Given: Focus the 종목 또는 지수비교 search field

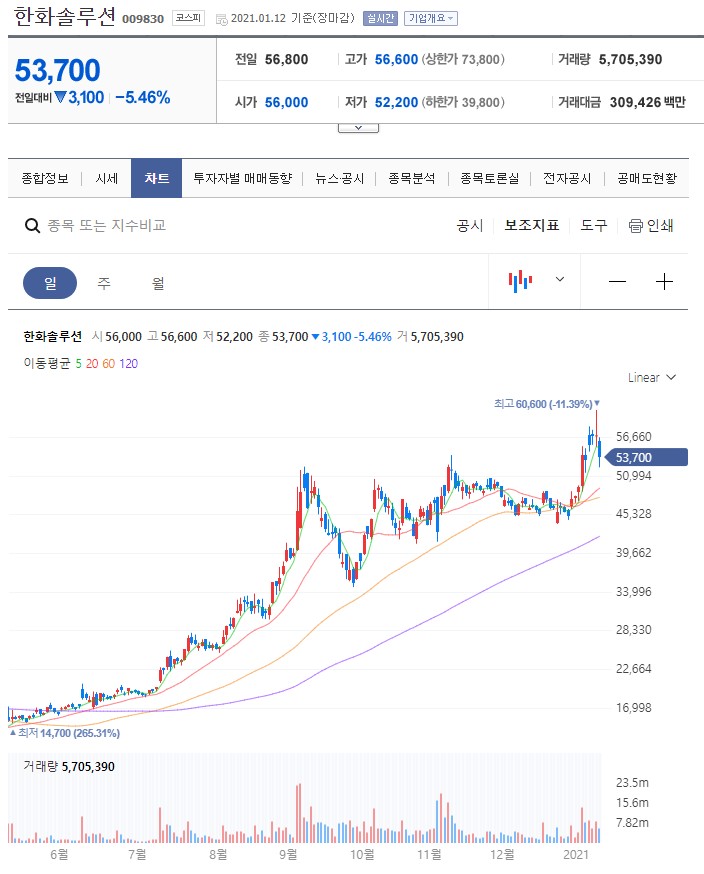Looking at the screenshot, I should pos(106,225).
